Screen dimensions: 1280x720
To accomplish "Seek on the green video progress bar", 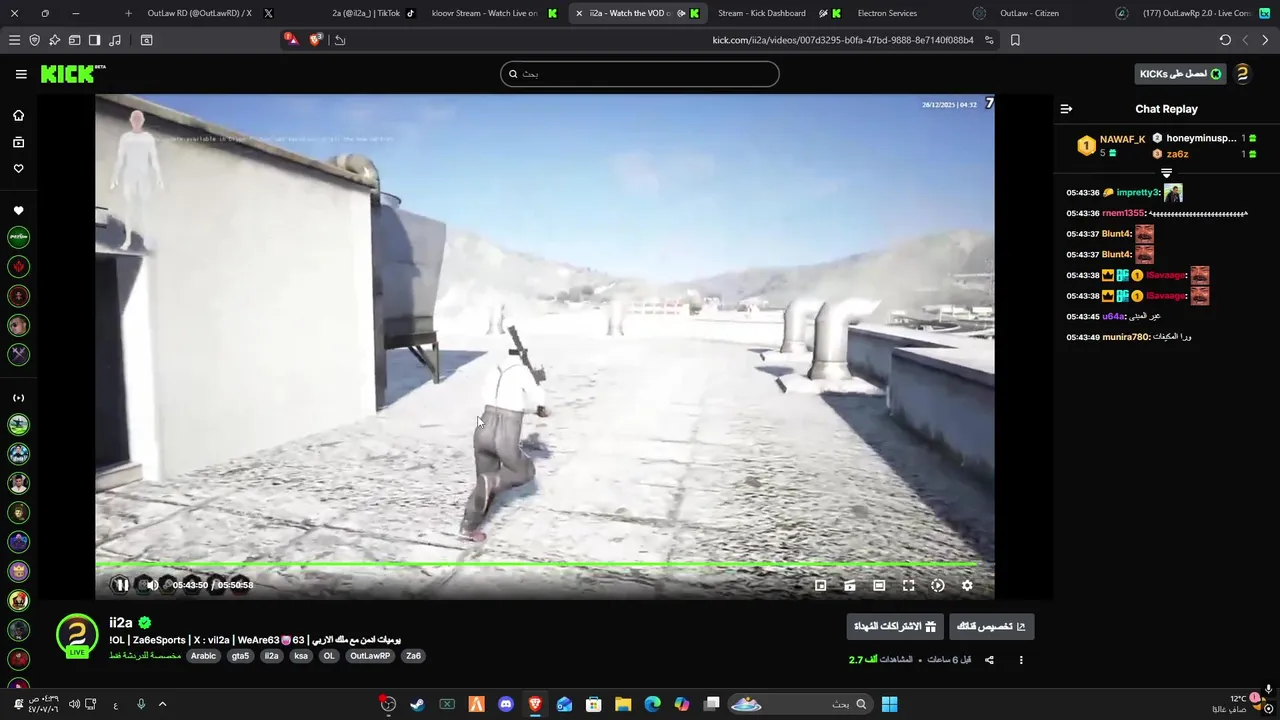I will pos(535,565).
